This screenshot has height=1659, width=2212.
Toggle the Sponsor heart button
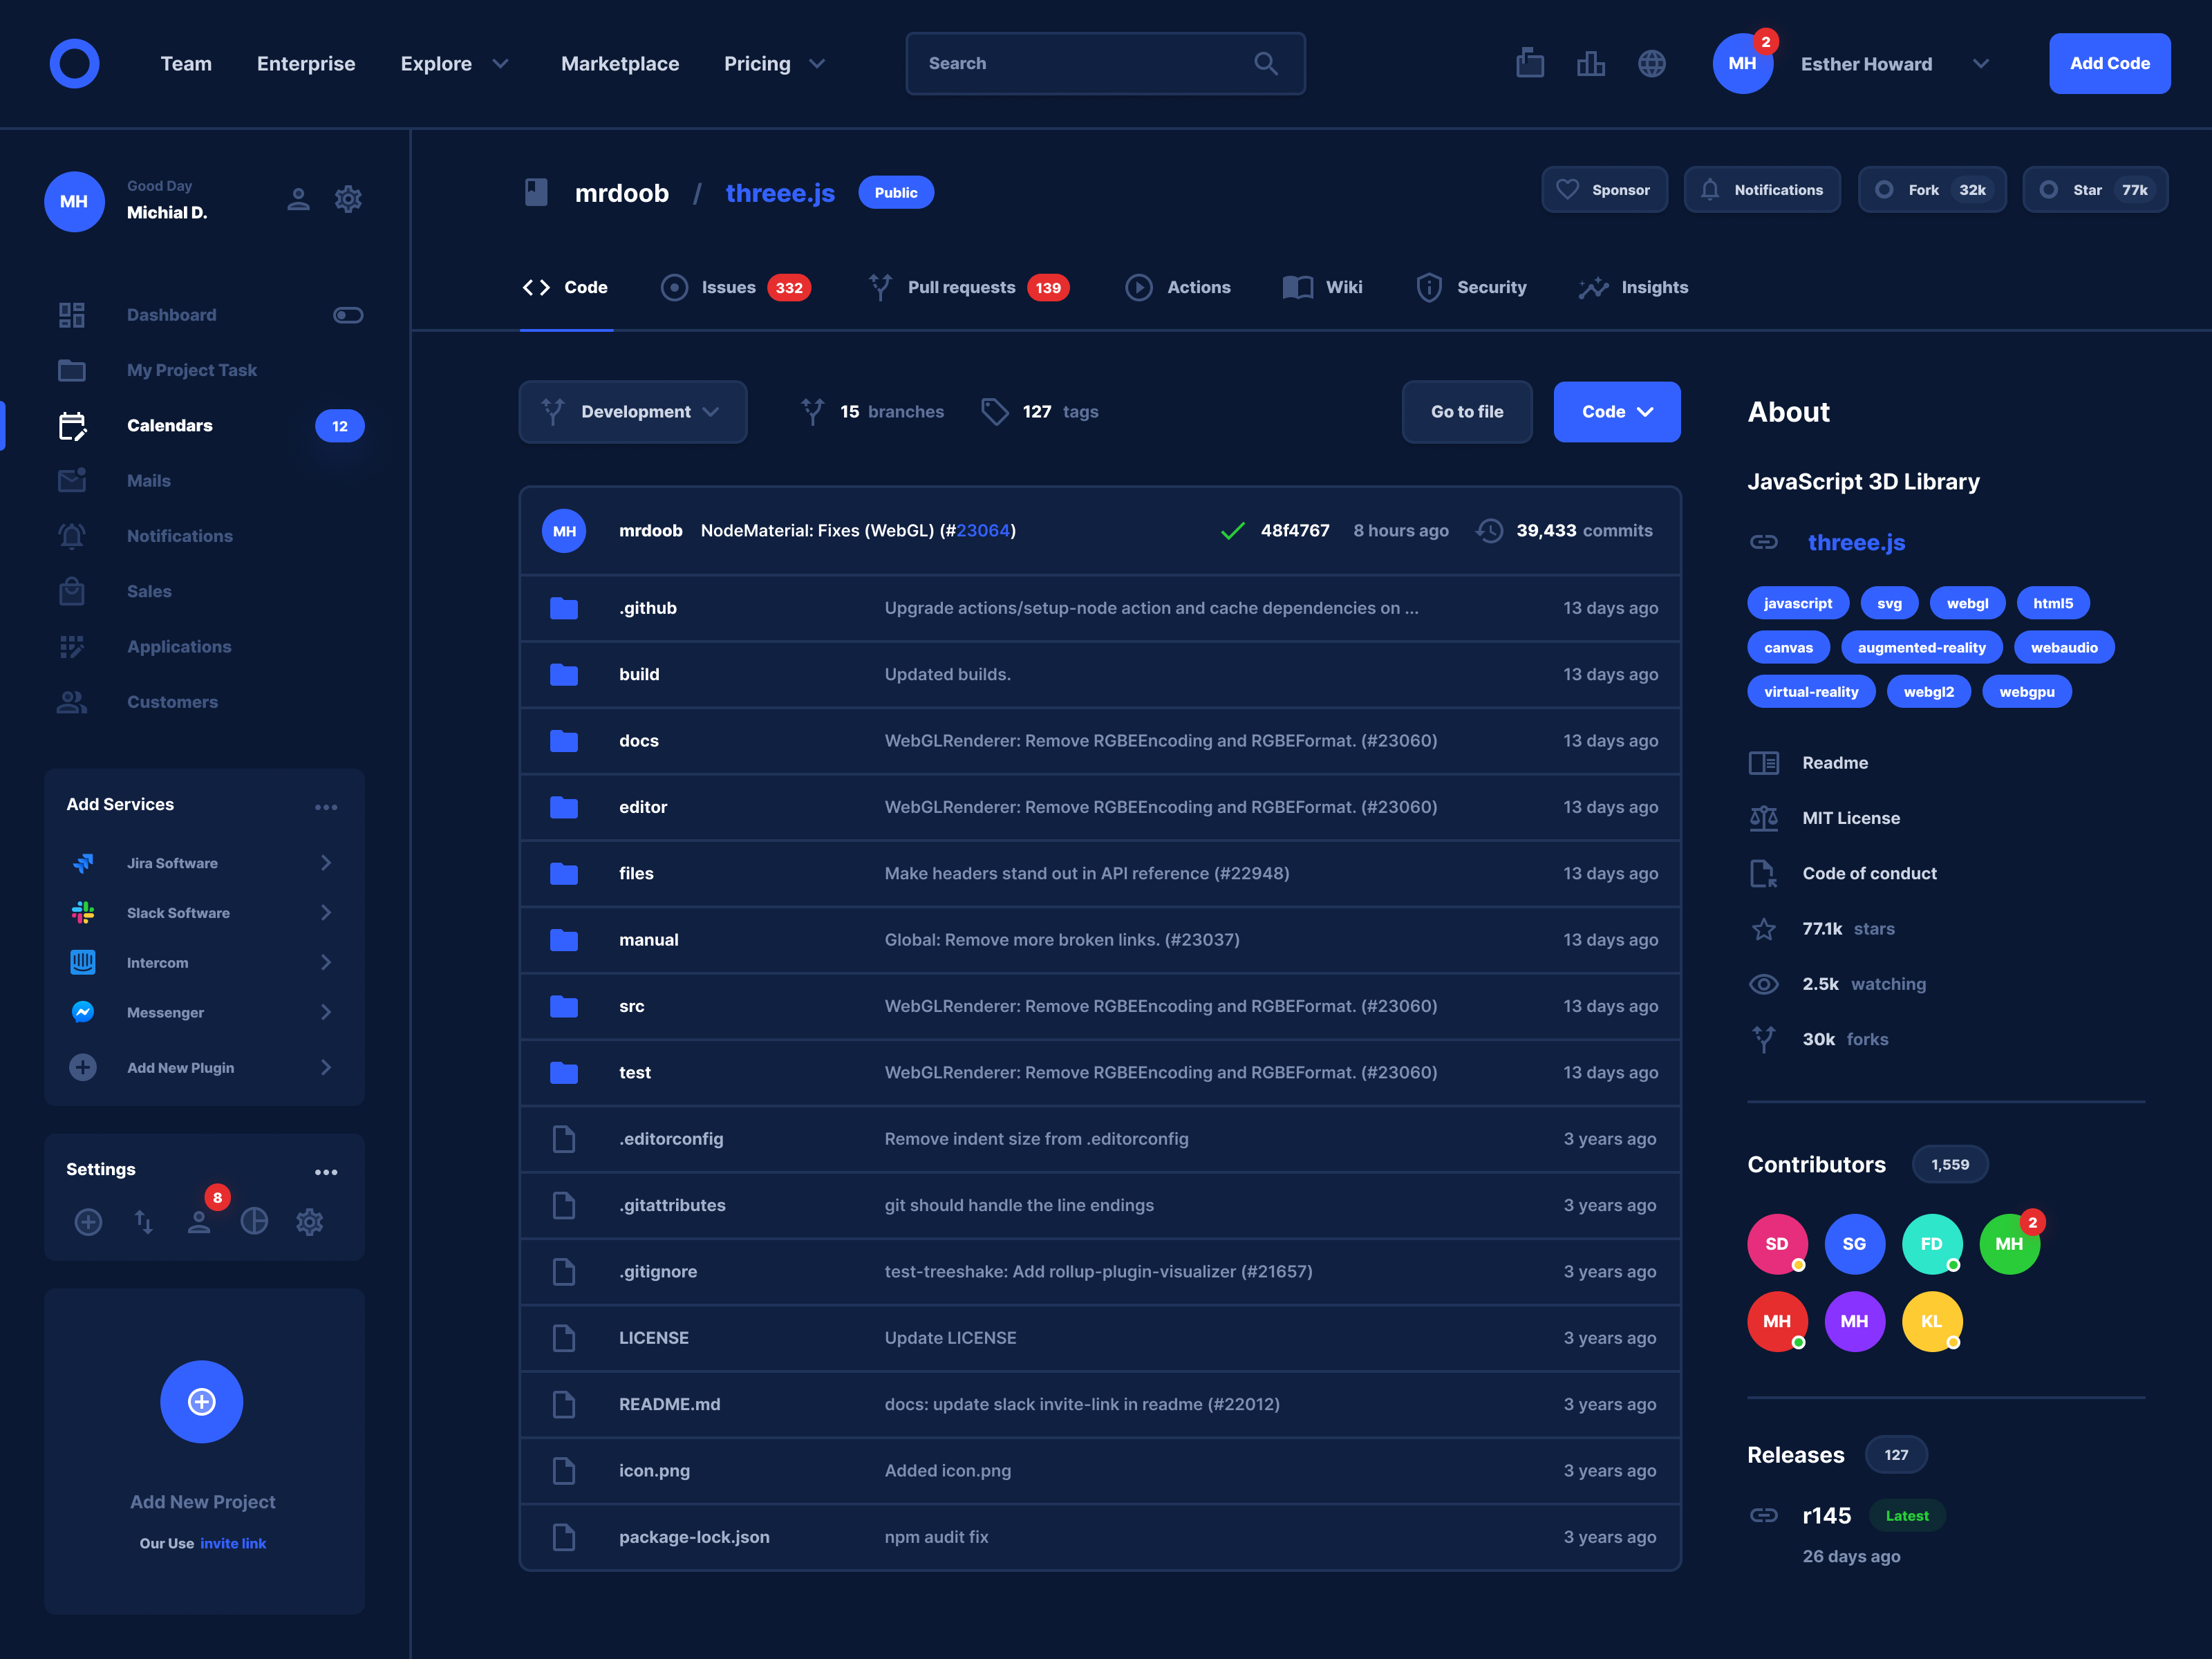click(1604, 190)
